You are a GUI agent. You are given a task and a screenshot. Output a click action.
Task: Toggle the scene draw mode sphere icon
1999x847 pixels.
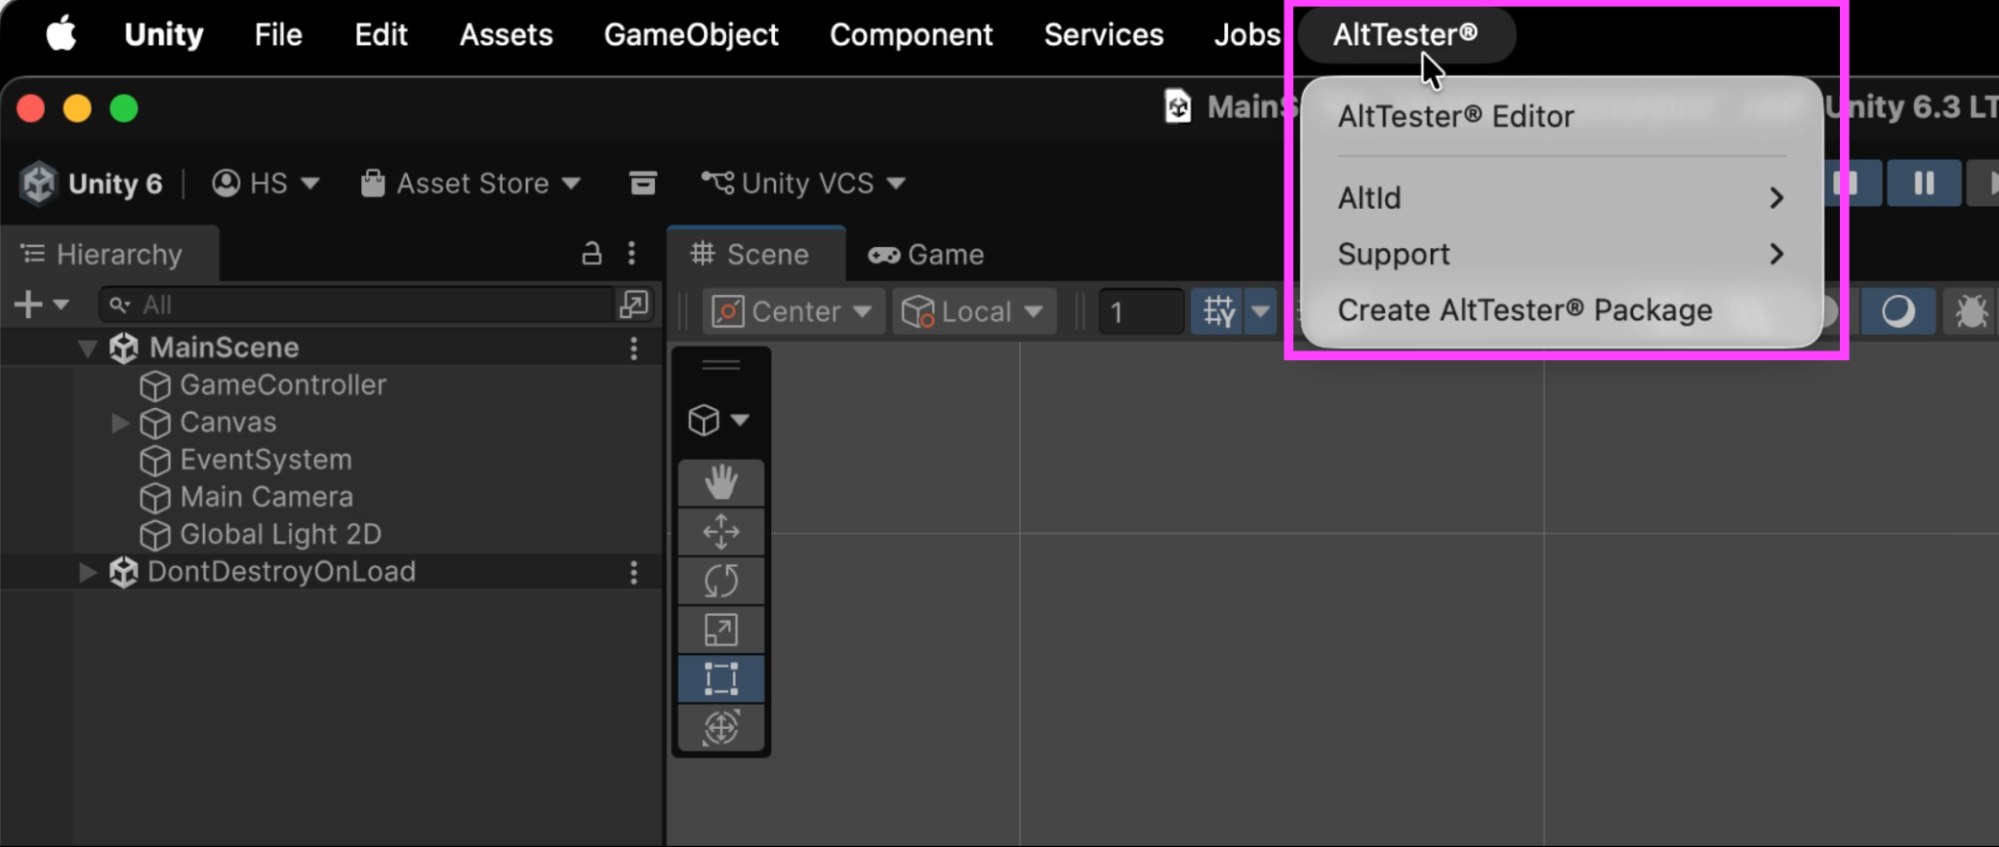pyautogui.click(x=1897, y=312)
